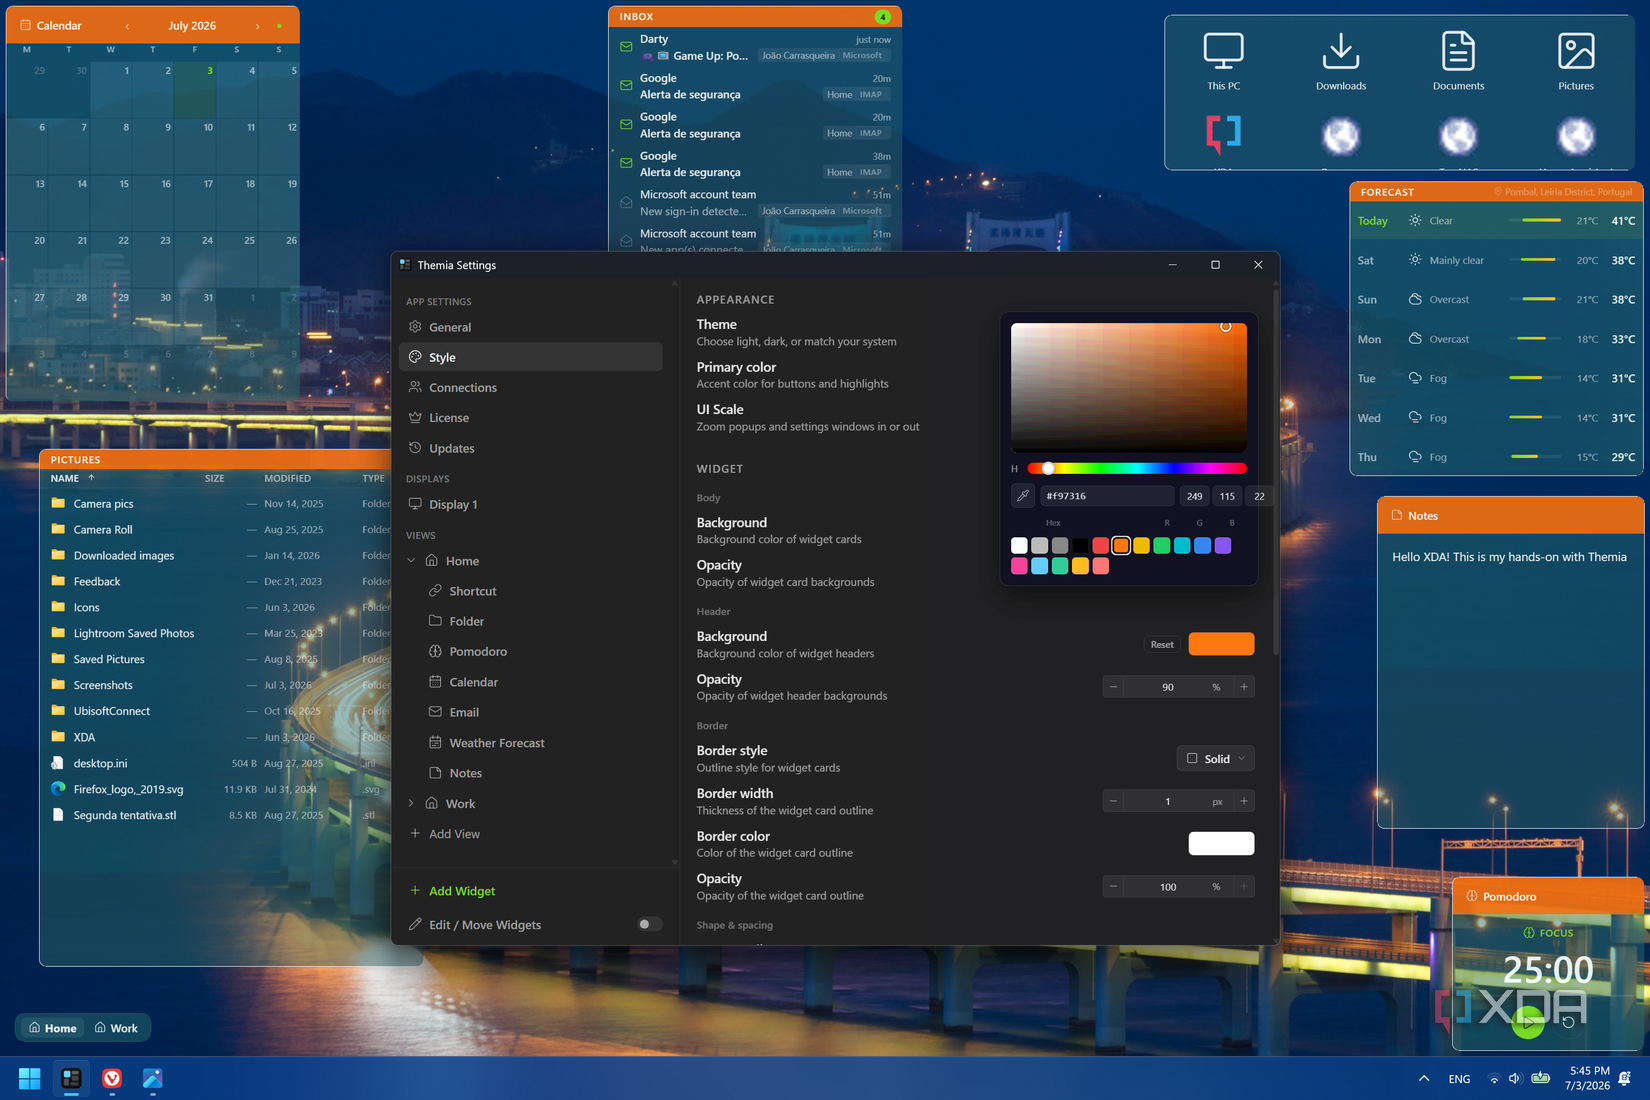Toggle the Edit / Move Widgets switch
The height and width of the screenshot is (1100, 1650).
[649, 924]
